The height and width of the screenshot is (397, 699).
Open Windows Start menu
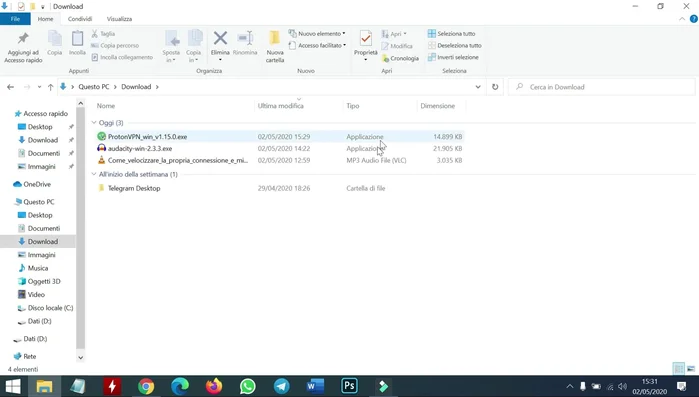(x=12, y=386)
